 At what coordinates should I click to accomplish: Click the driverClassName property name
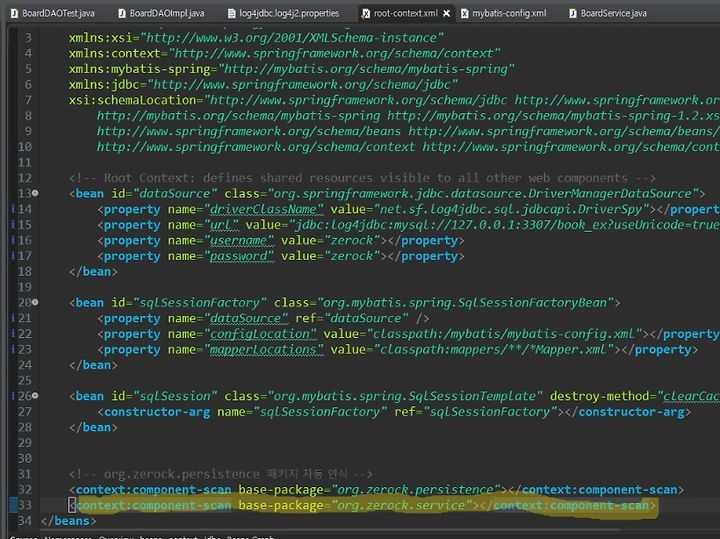tap(263, 209)
